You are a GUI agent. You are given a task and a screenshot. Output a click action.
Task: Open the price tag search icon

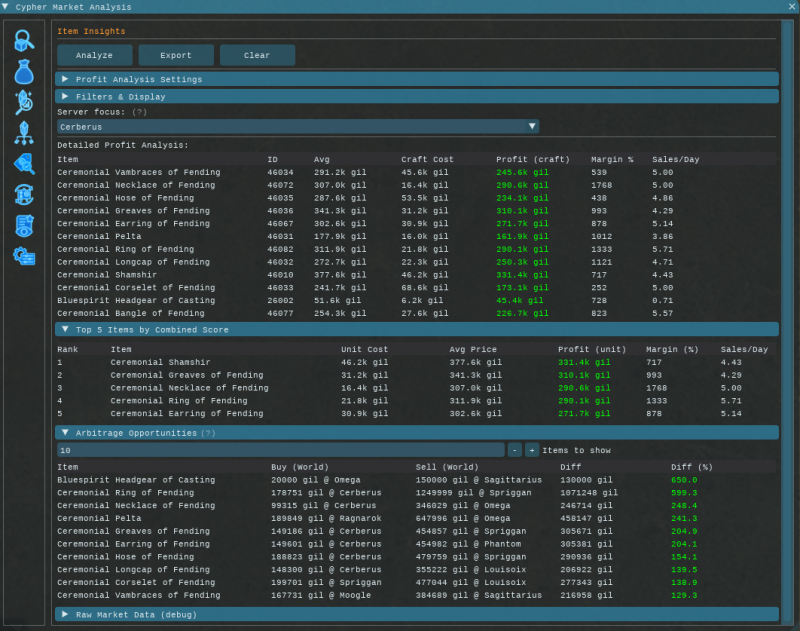24,164
